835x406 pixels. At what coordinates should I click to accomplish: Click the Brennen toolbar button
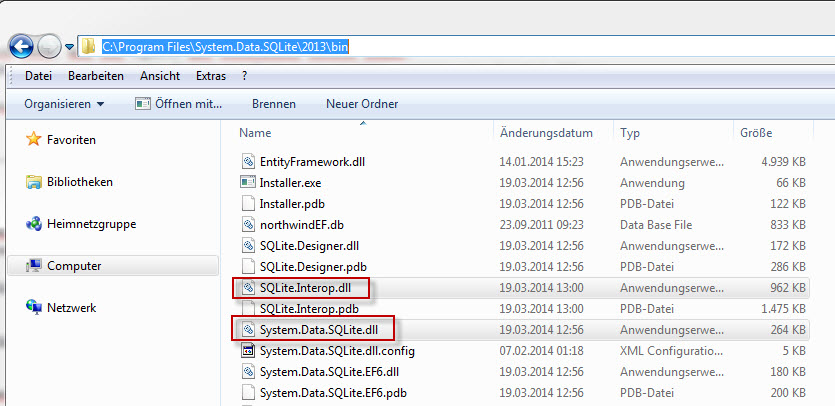[274, 104]
